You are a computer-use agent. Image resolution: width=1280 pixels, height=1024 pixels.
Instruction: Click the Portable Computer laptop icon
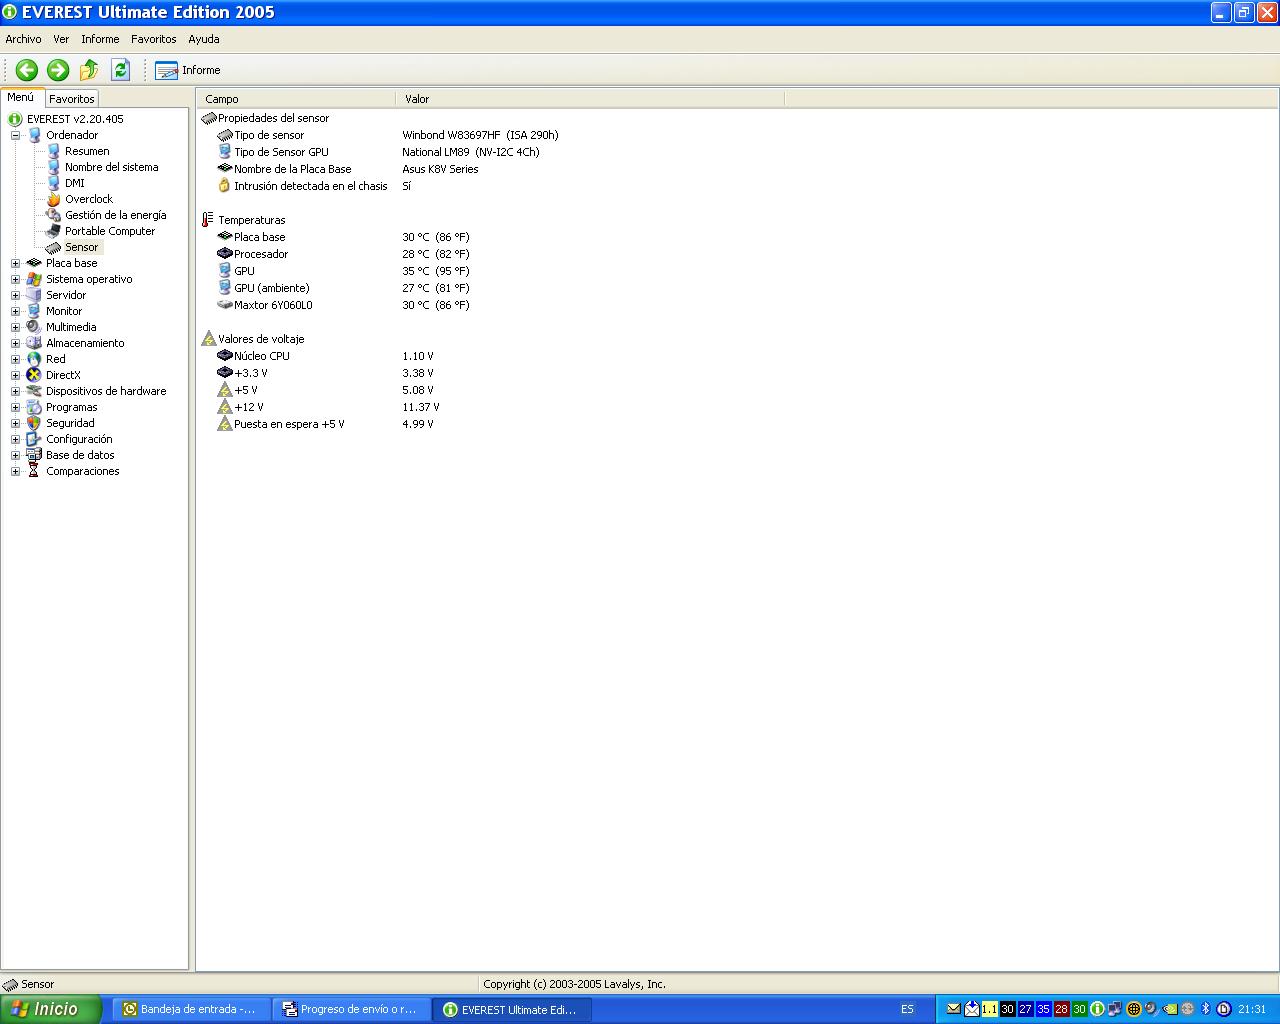click(x=53, y=231)
